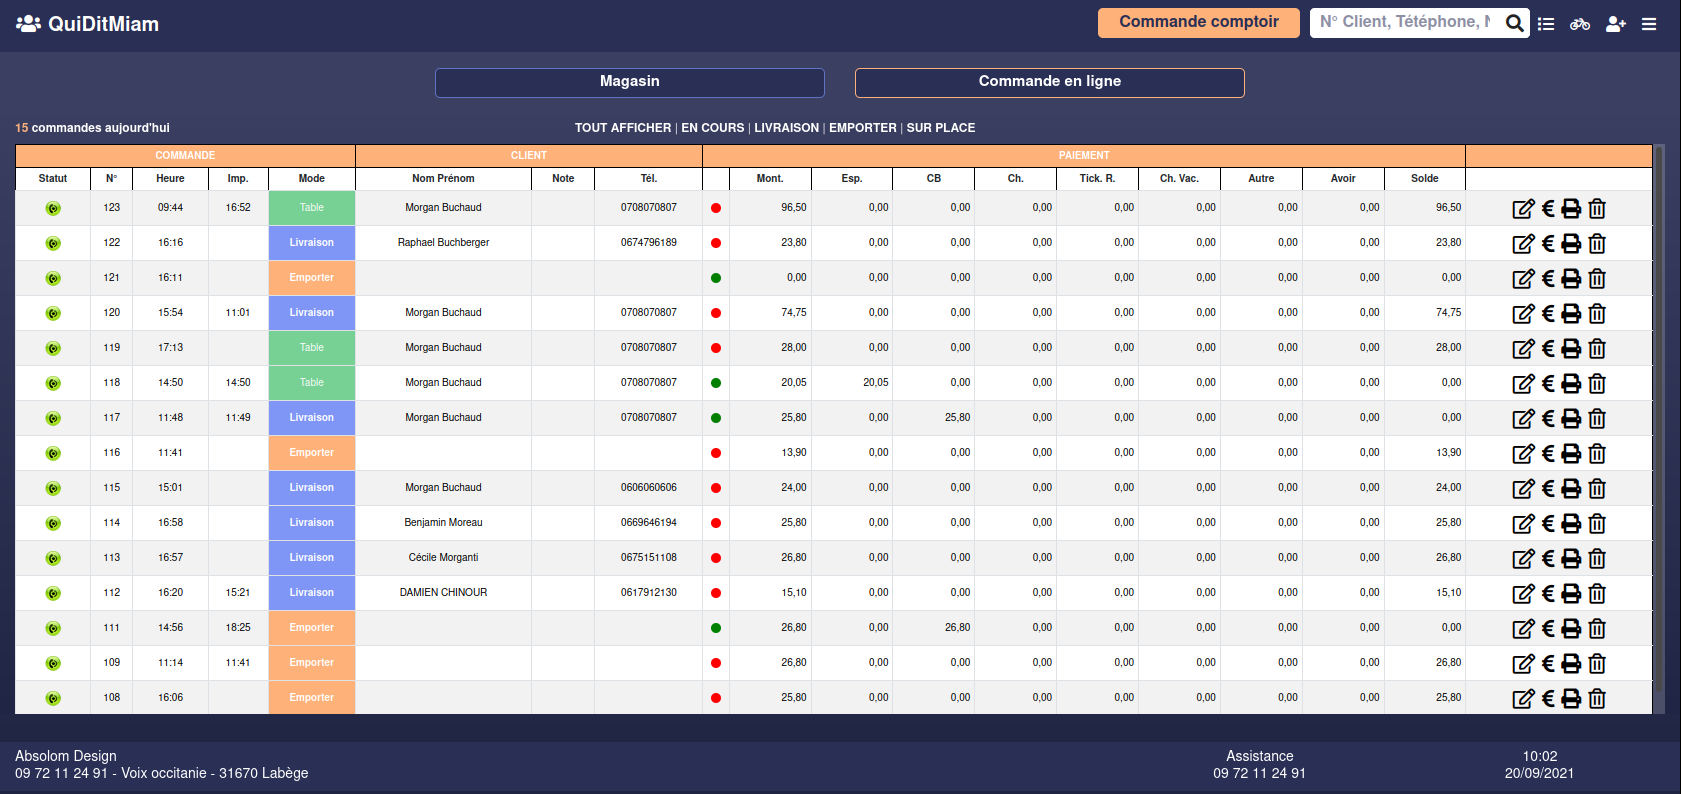This screenshot has width=1681, height=794.
Task: Print order 108 with the printer icon
Action: tap(1571, 698)
